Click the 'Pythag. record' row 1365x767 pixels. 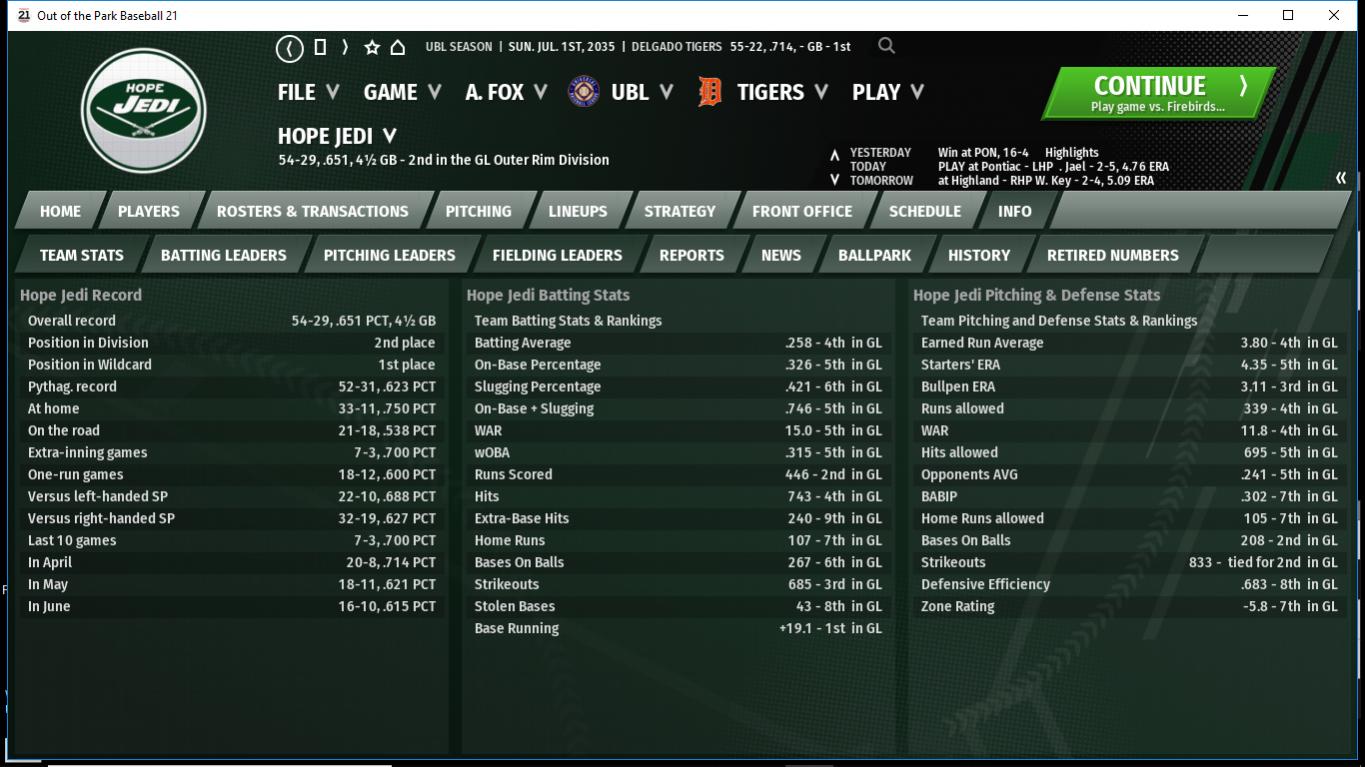coord(232,387)
